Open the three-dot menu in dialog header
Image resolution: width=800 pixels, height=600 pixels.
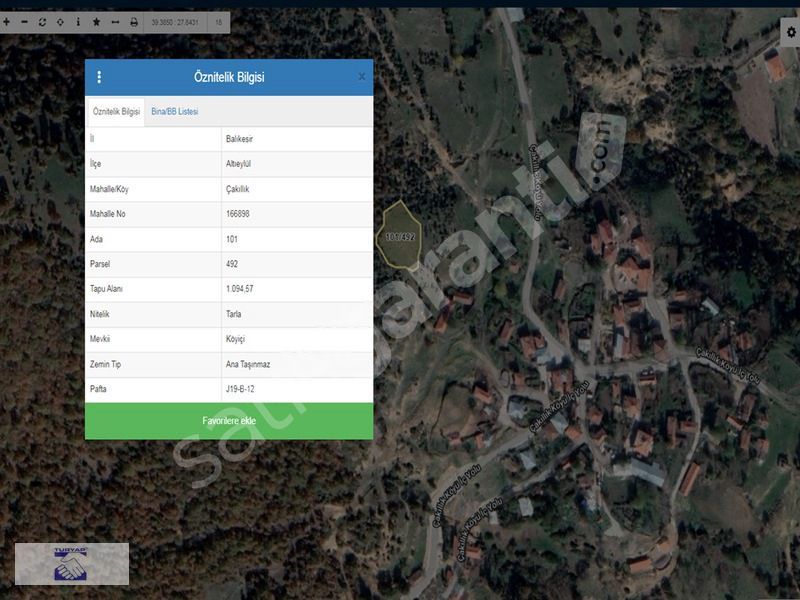click(99, 77)
